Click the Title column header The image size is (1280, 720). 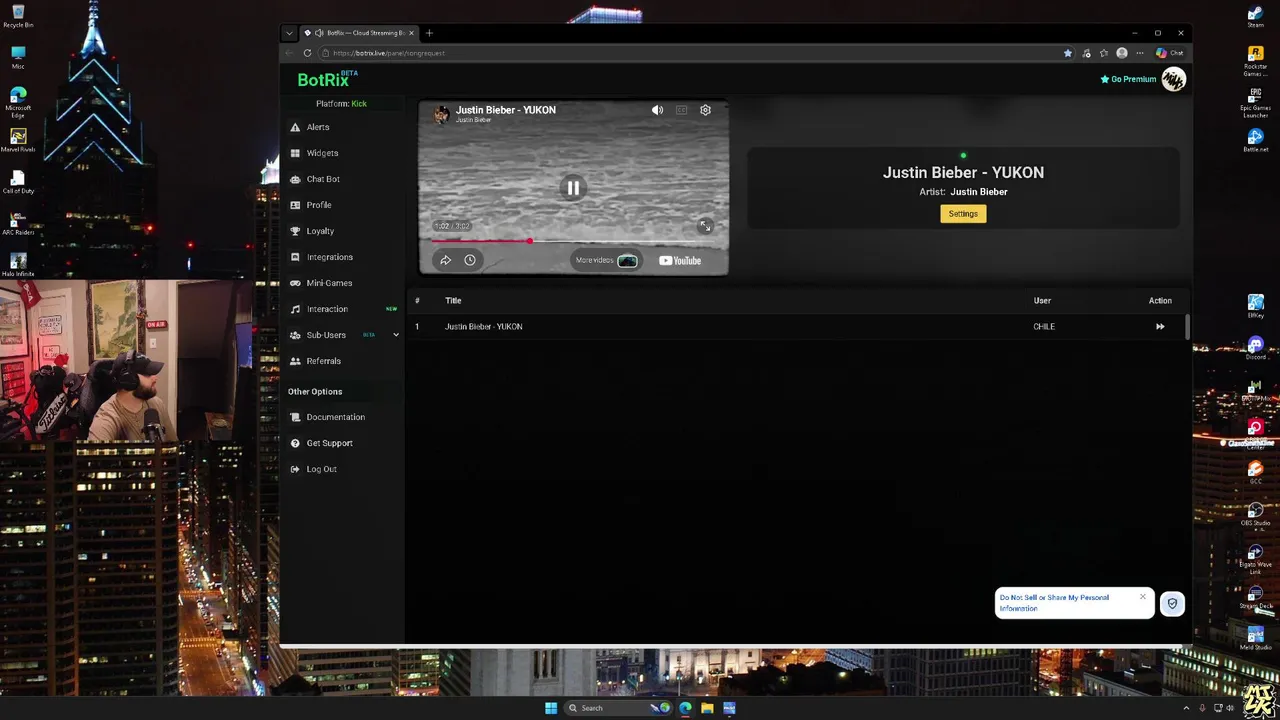[453, 300]
